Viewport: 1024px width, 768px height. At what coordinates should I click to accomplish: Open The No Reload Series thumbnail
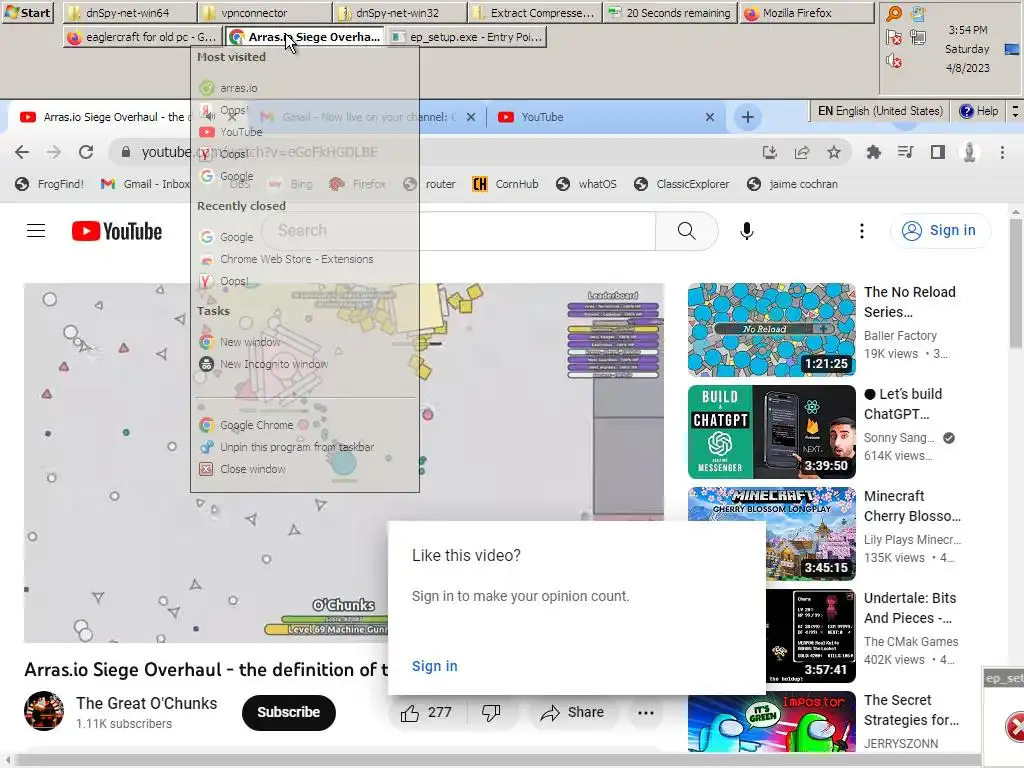[x=771, y=330]
